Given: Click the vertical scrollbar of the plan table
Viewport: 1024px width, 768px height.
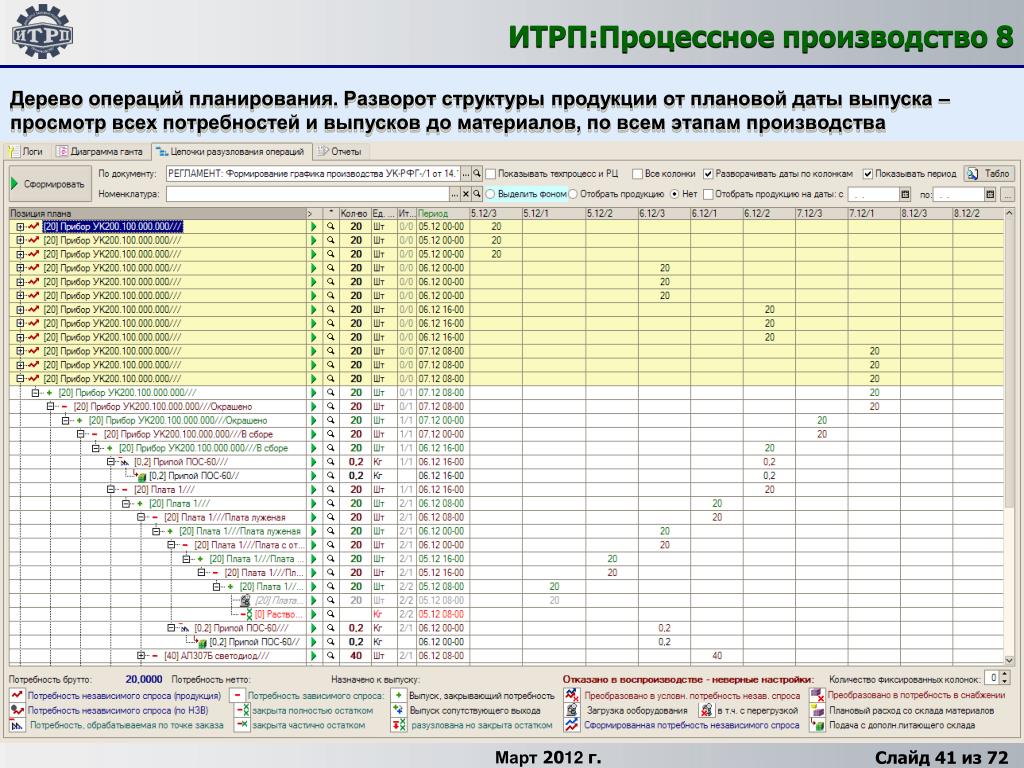Looking at the screenshot, I should coord(1009,436).
